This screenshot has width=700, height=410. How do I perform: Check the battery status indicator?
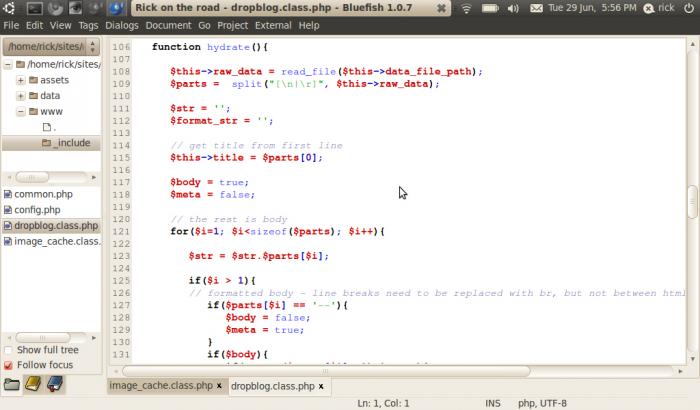[x=490, y=8]
